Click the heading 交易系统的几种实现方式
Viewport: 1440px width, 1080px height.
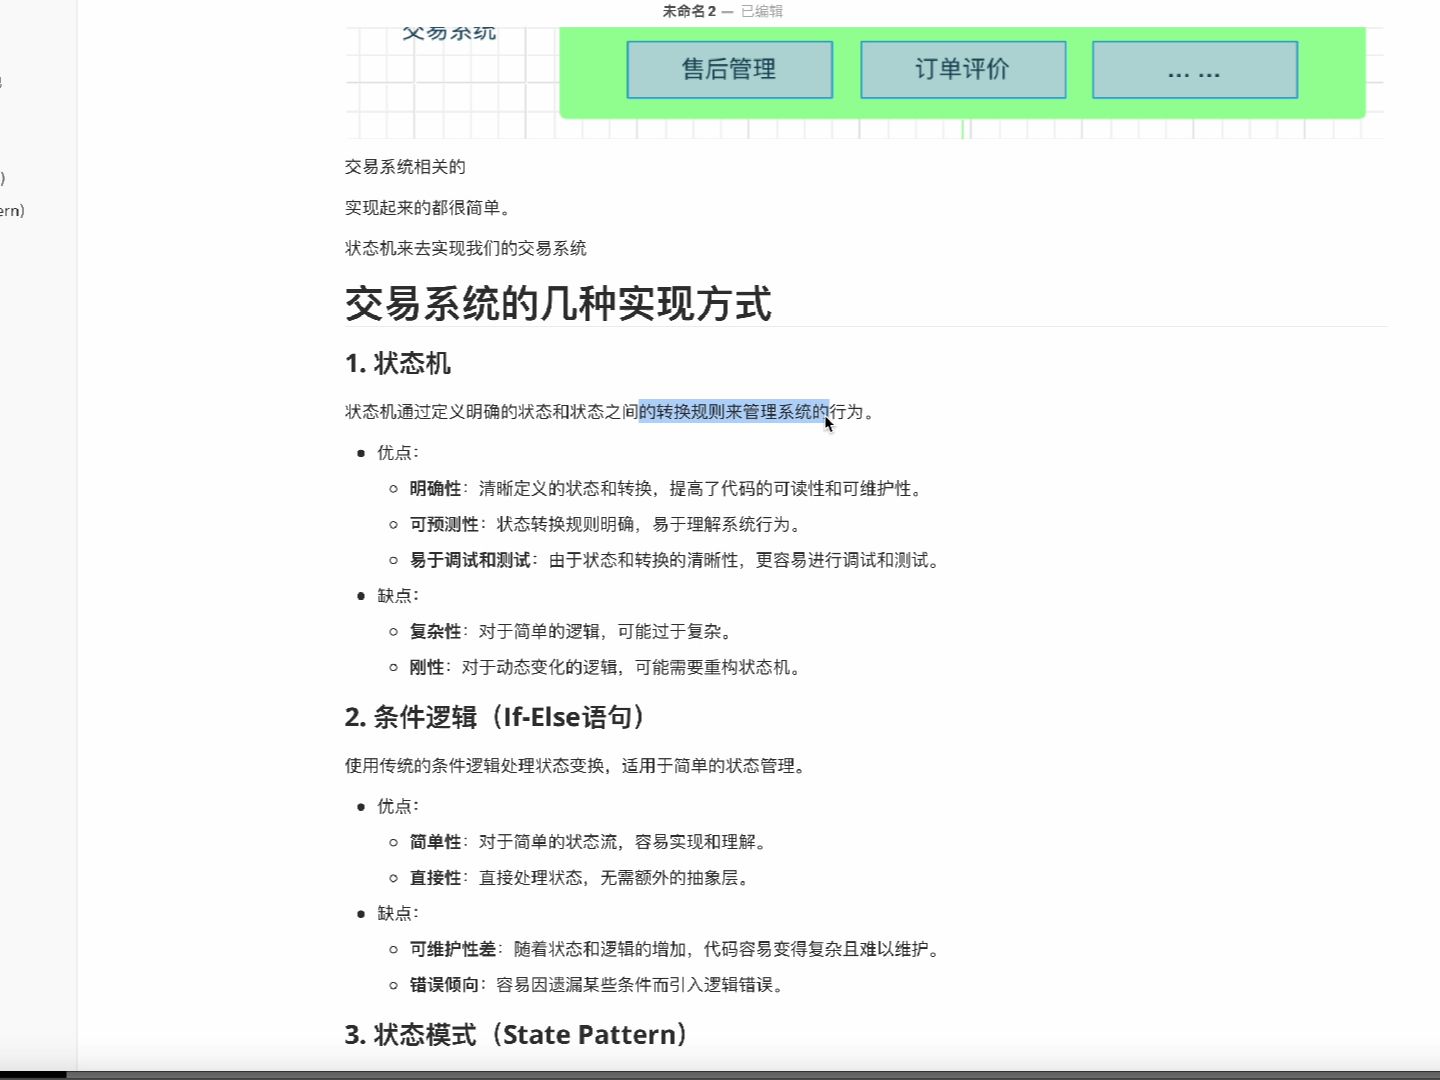558,304
